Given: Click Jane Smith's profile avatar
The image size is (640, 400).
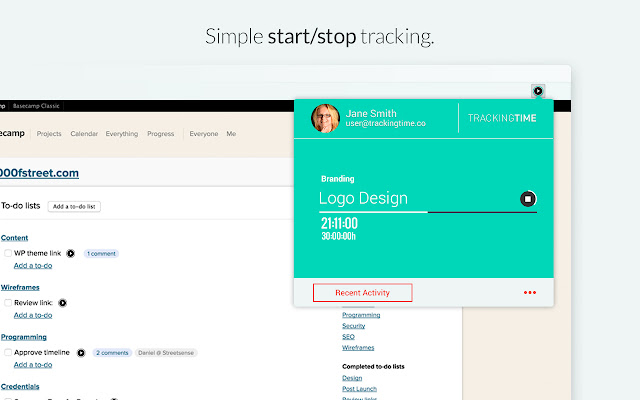Looking at the screenshot, I should 326,118.
